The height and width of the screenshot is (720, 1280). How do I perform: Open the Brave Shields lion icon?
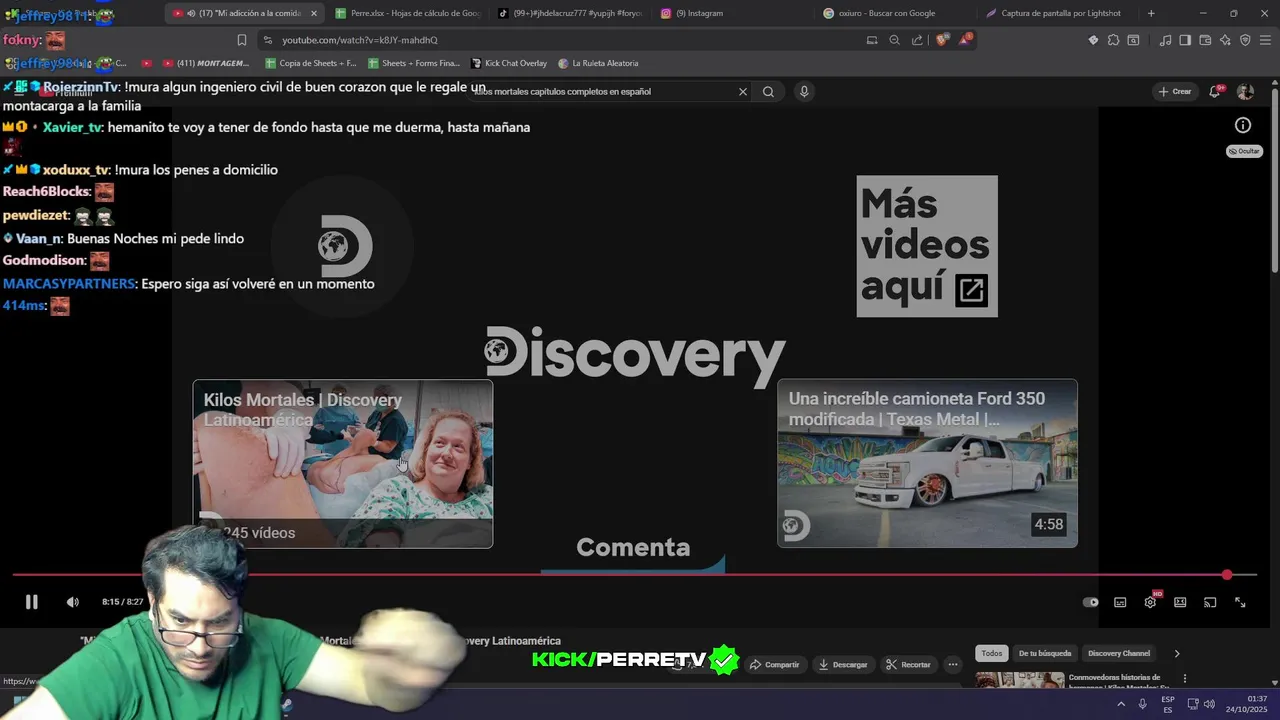point(942,40)
